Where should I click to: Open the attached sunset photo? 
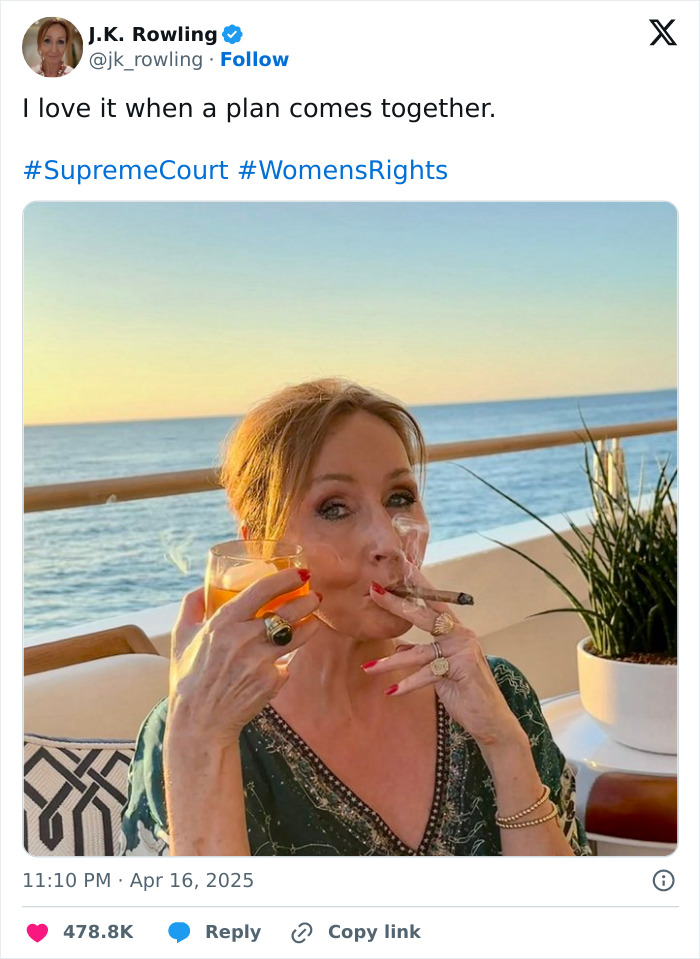click(350, 525)
